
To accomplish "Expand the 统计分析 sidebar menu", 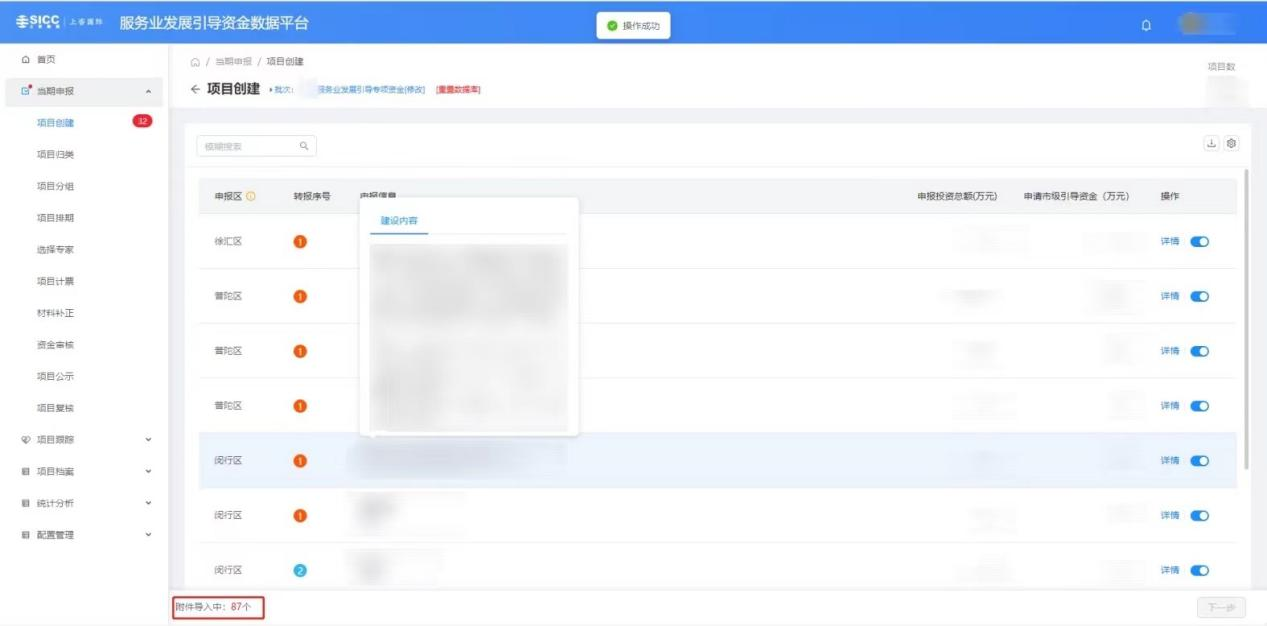I will 148,503.
